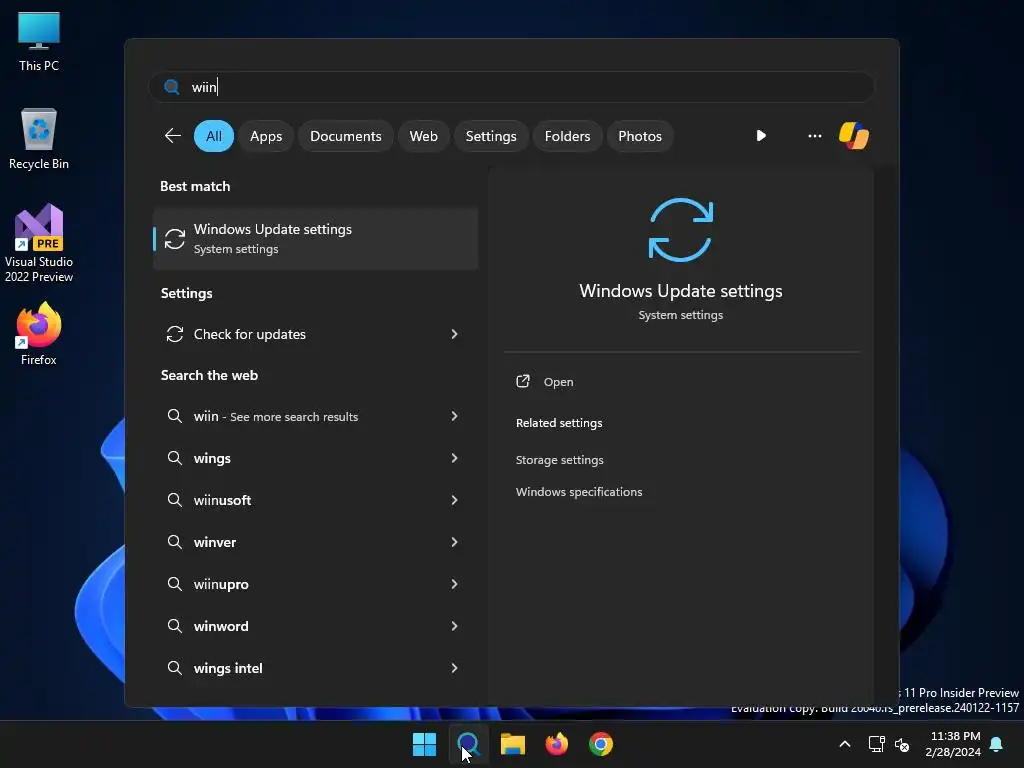Select the wiinusoft web suggestion
The width and height of the screenshot is (1024, 768).
click(x=315, y=500)
